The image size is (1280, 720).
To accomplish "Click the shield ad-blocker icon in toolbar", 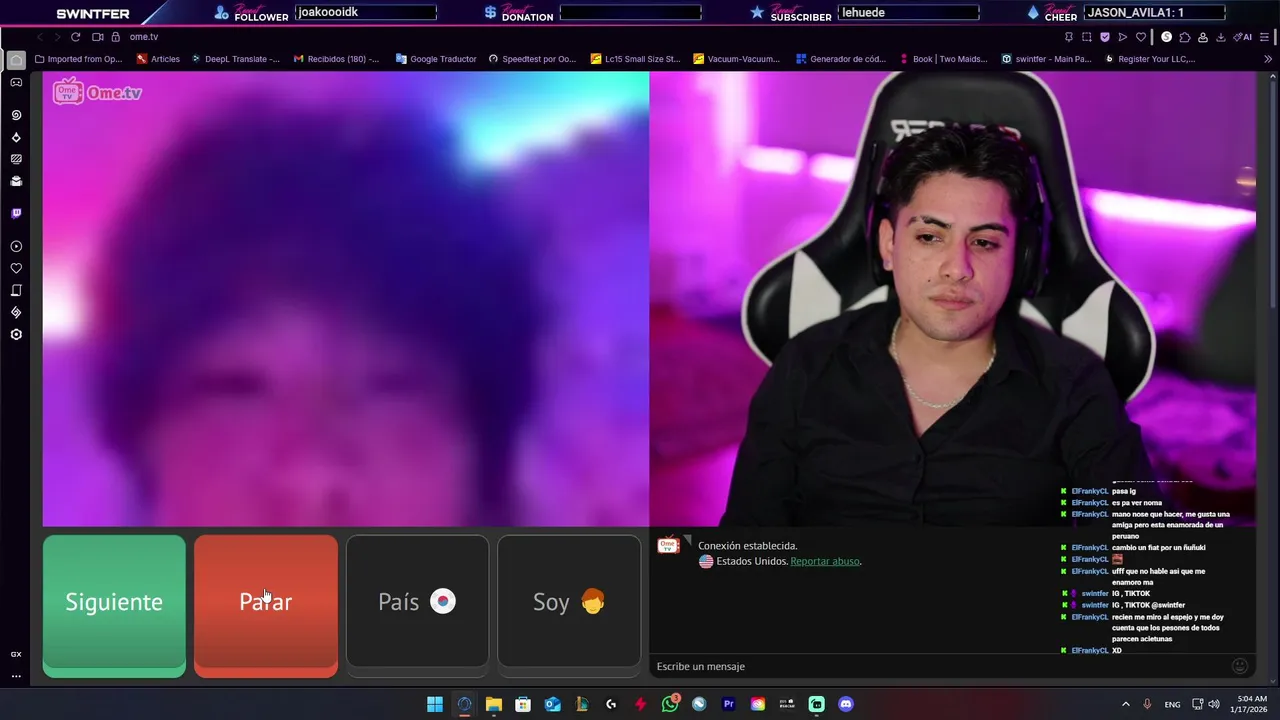I will click(x=1105, y=37).
